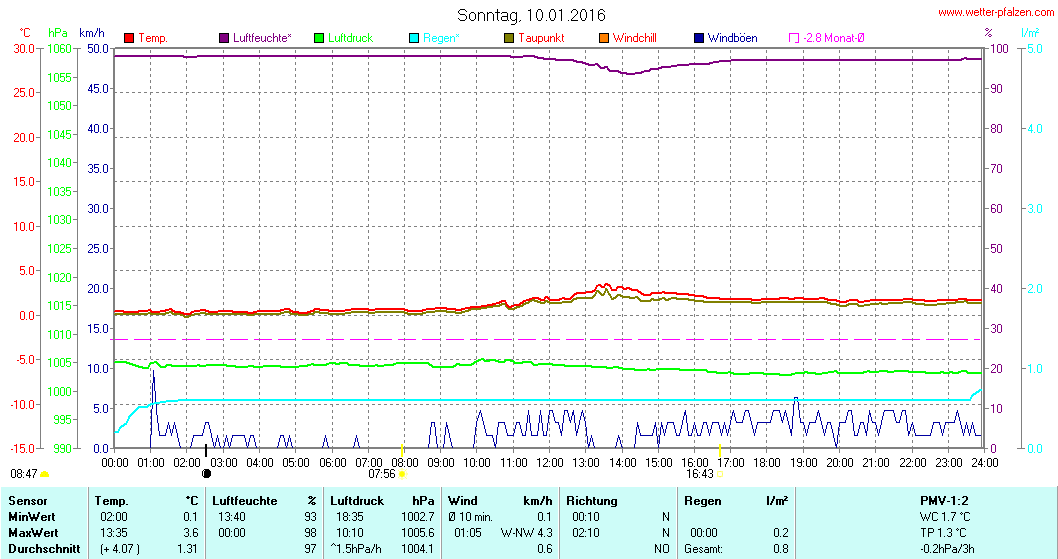Open the www.wetter-pfalzen.com link
The height and width of the screenshot is (559, 1058).
(996, 12)
